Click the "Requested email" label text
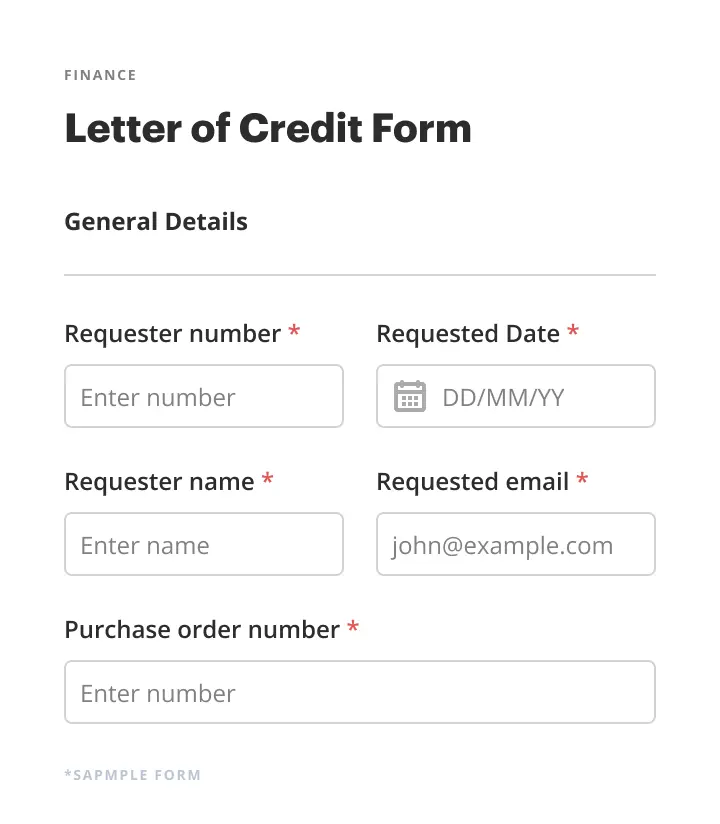720x824 pixels. tap(472, 482)
